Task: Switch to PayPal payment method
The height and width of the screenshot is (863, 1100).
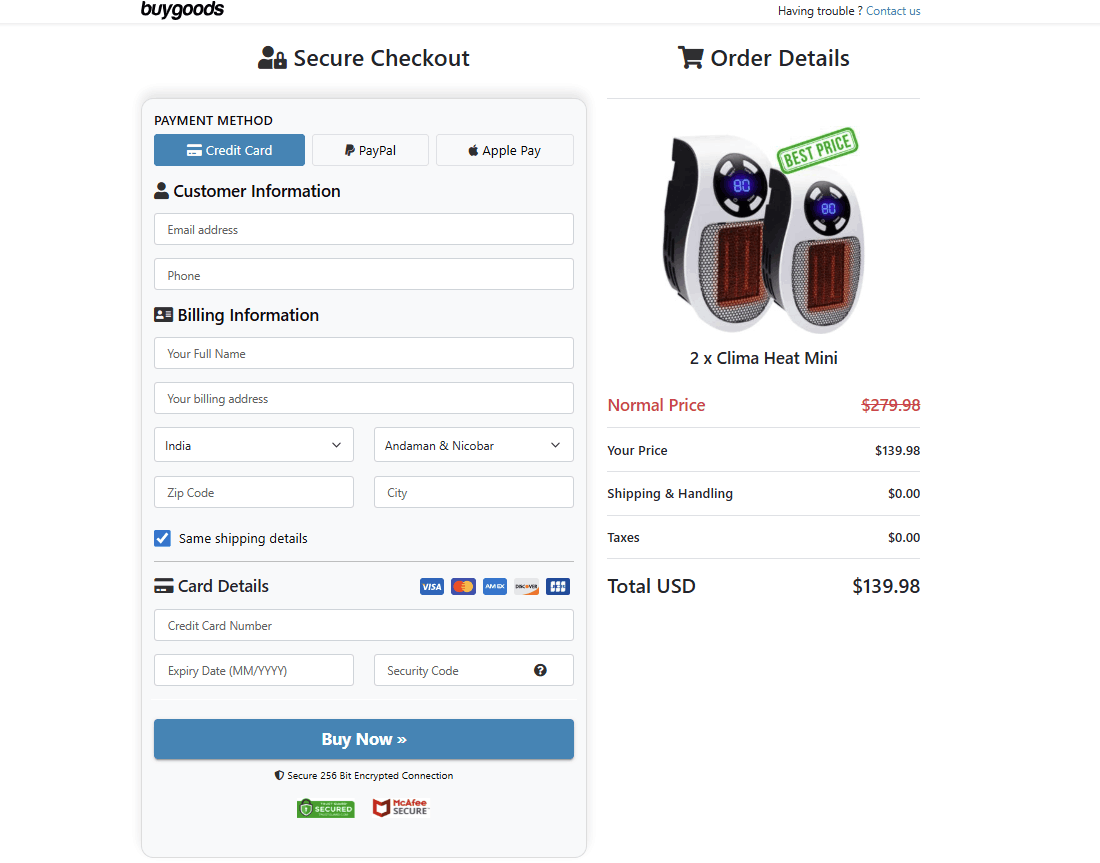Action: 370,150
